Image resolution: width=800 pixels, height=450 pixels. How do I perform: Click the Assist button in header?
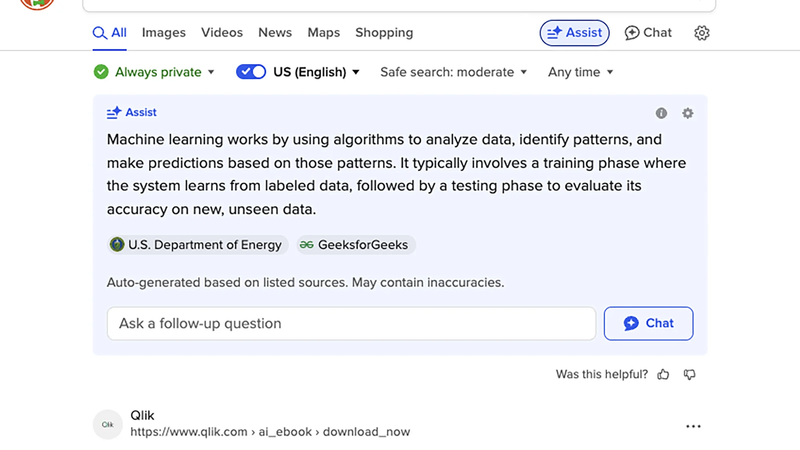[x=574, y=33]
